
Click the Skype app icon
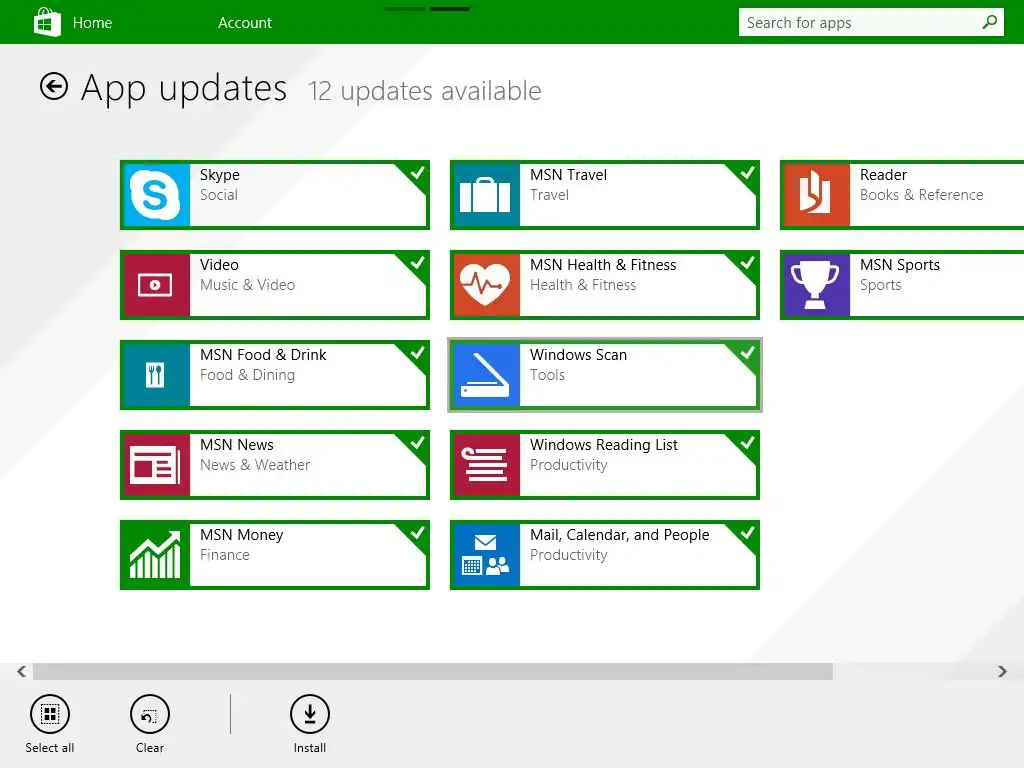point(156,195)
